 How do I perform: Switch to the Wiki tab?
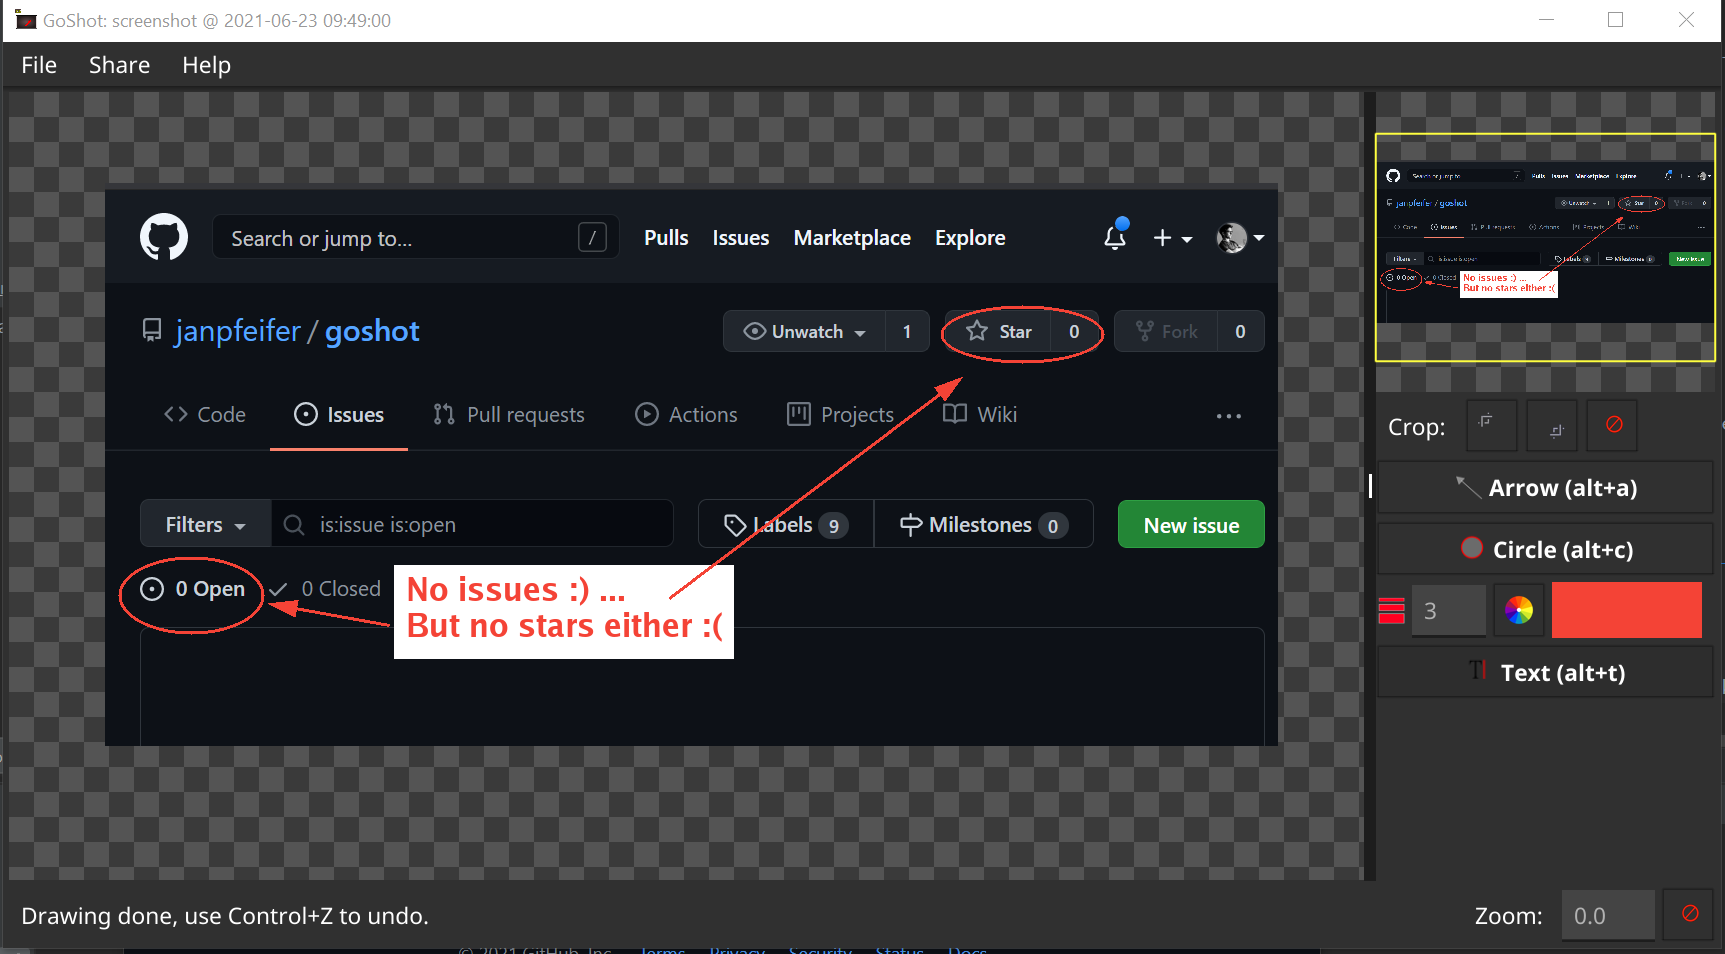click(980, 414)
